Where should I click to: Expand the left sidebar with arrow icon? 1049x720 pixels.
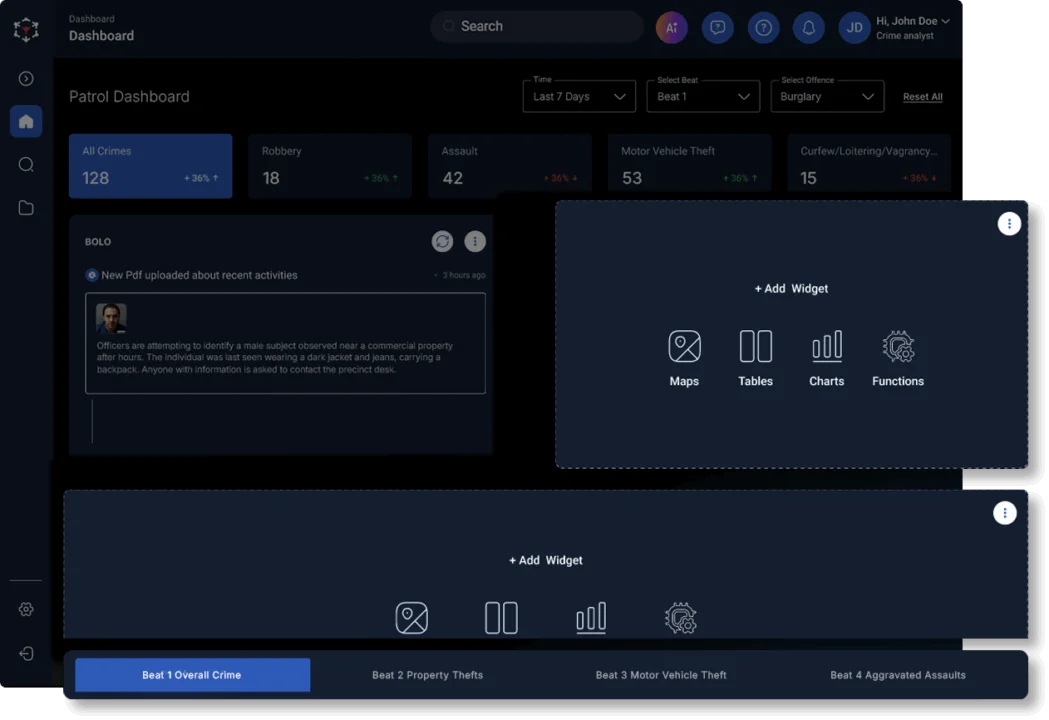click(x=26, y=79)
